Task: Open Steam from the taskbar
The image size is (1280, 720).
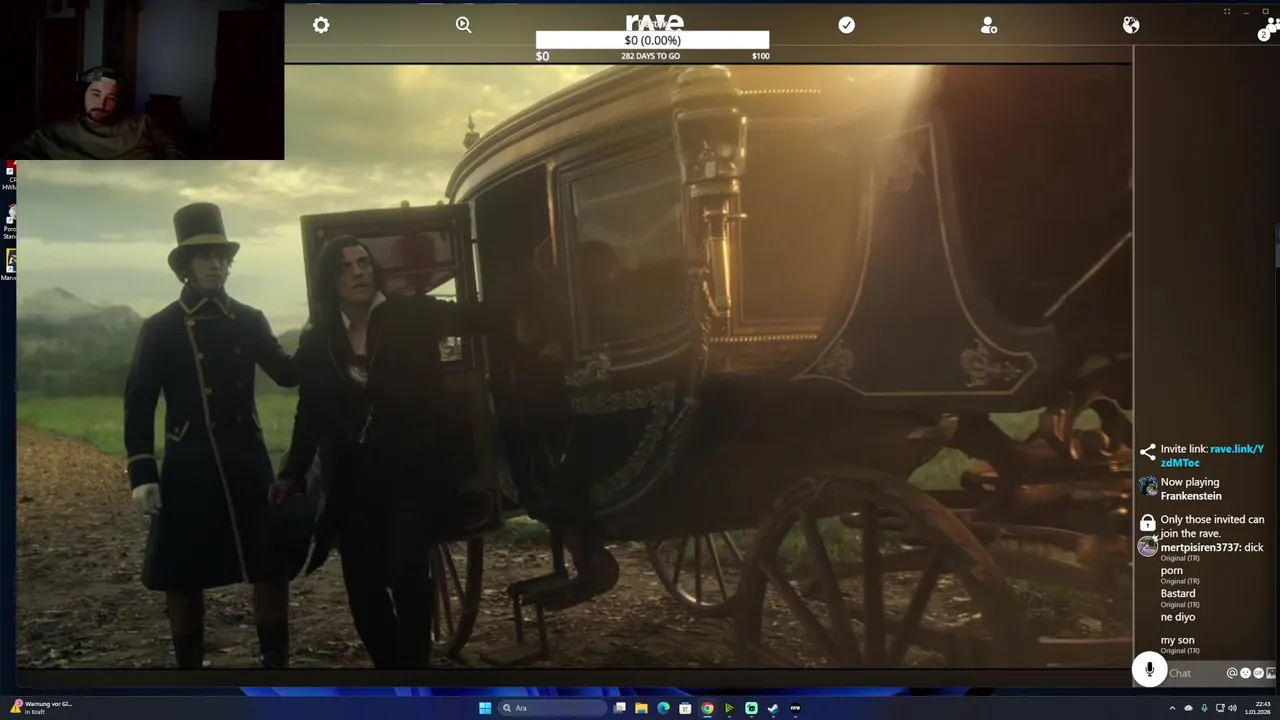Action: click(773, 708)
